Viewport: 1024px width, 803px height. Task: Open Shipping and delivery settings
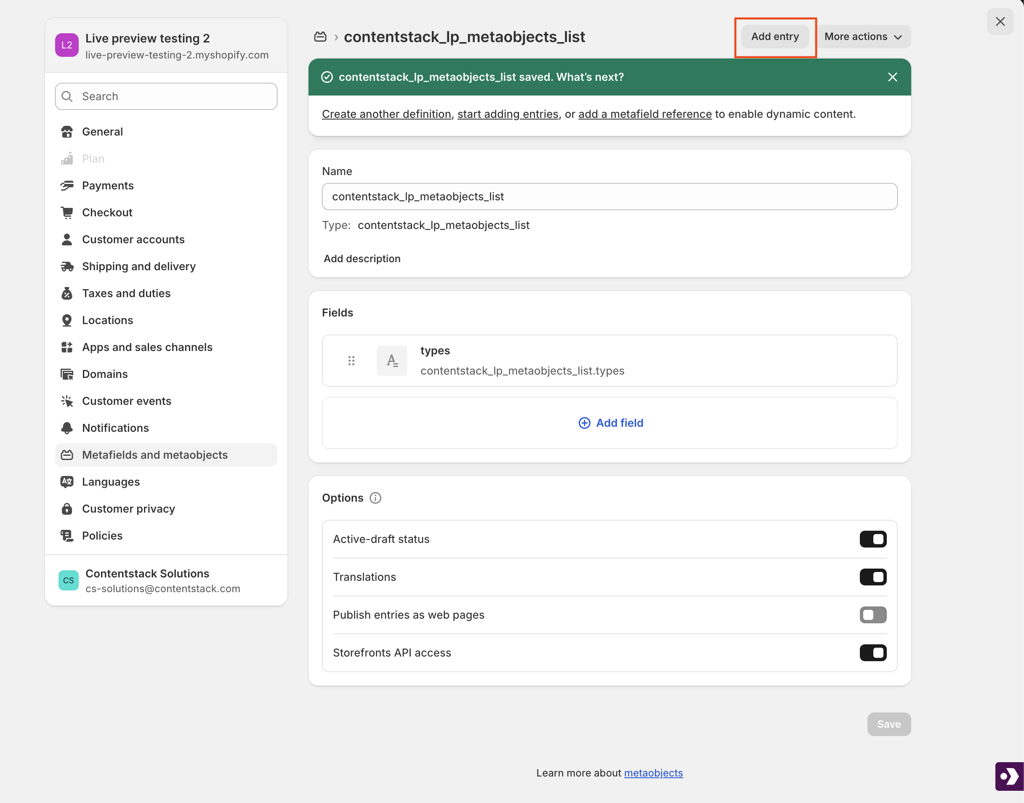point(139,267)
